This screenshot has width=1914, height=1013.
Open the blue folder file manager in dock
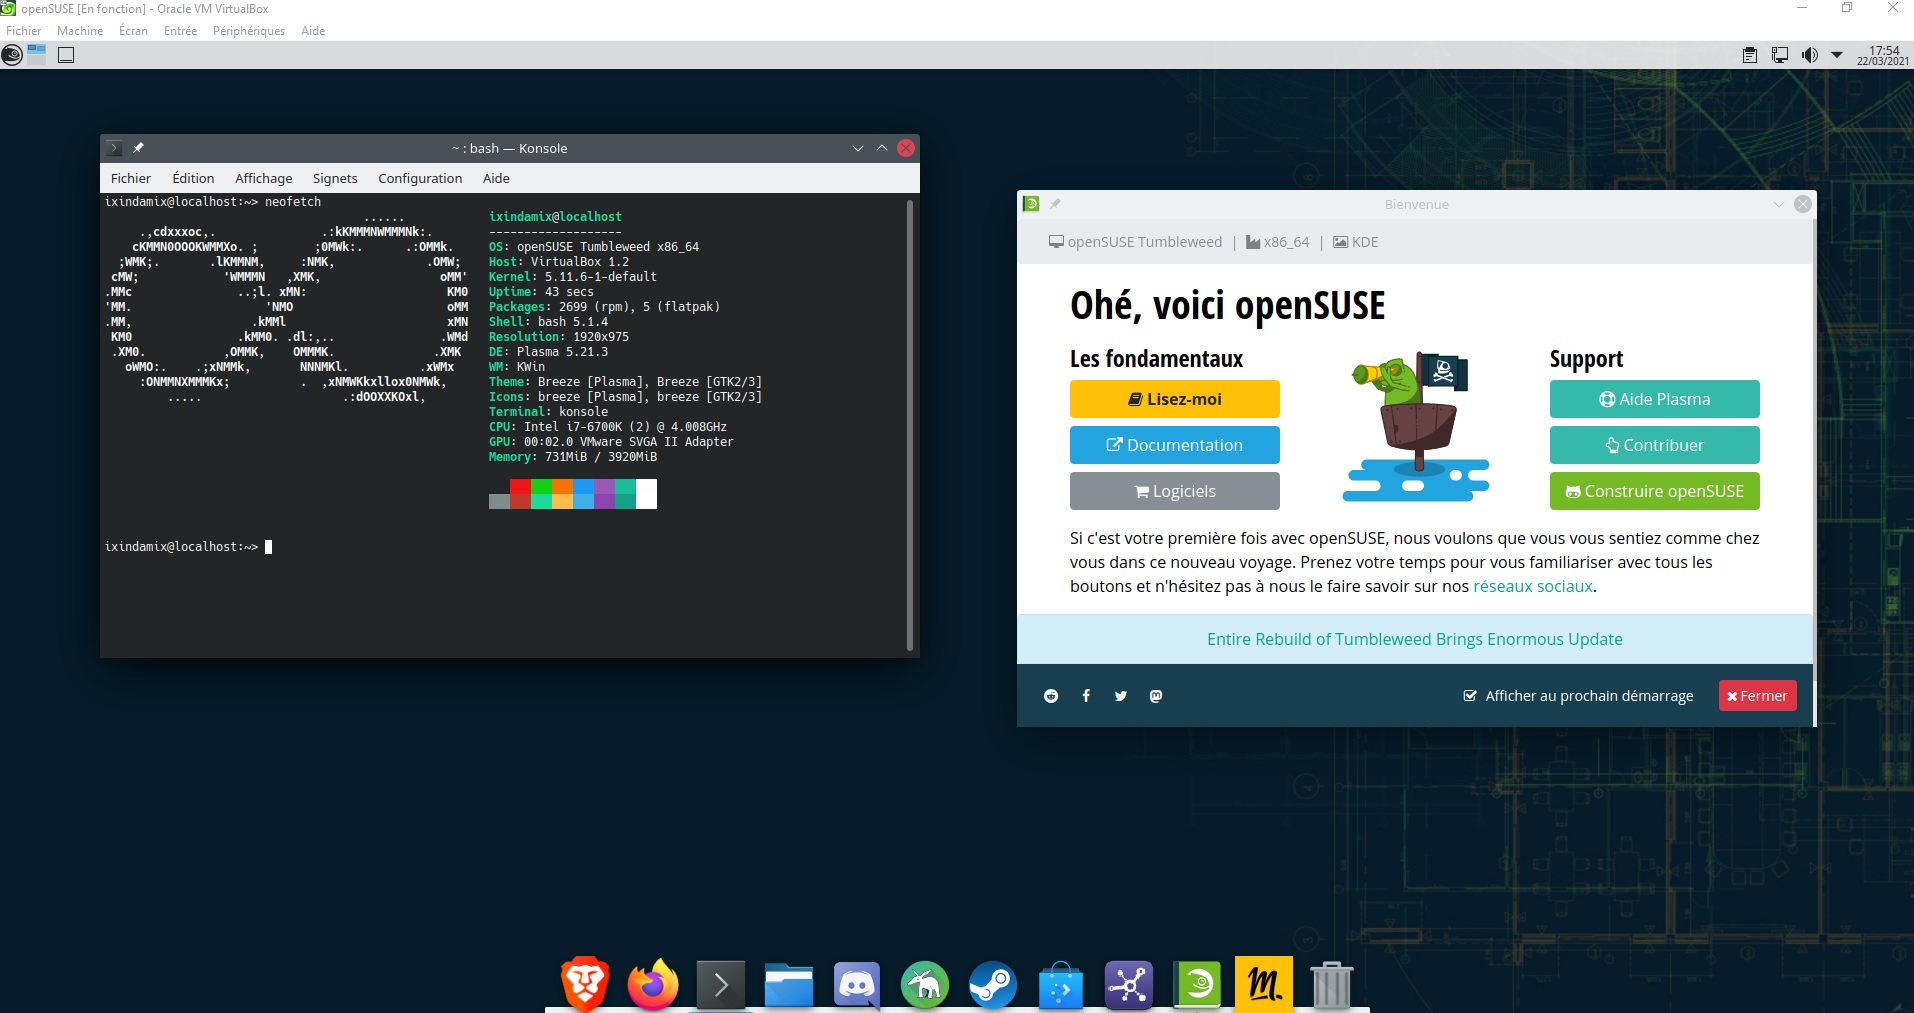tap(789, 986)
